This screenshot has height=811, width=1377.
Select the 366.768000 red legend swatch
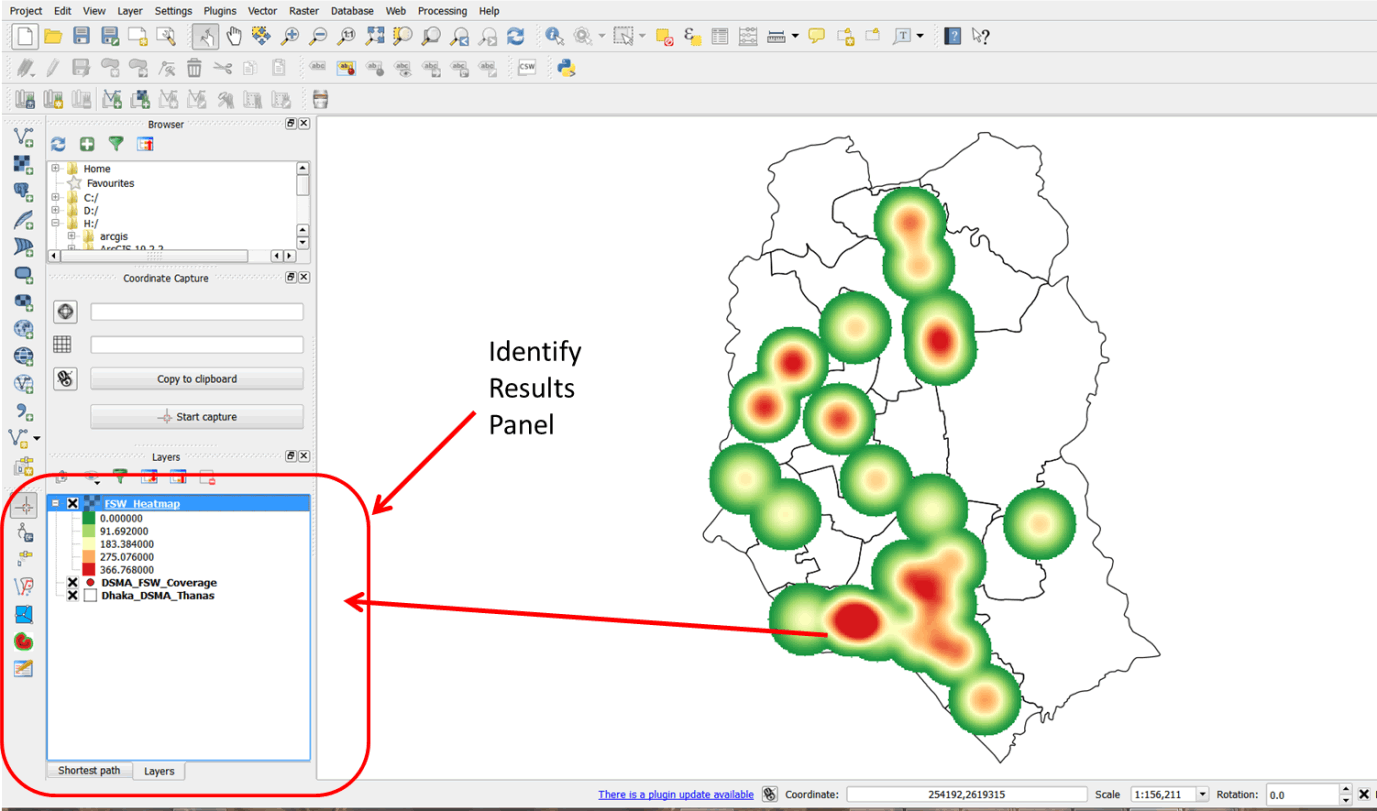(x=88, y=569)
